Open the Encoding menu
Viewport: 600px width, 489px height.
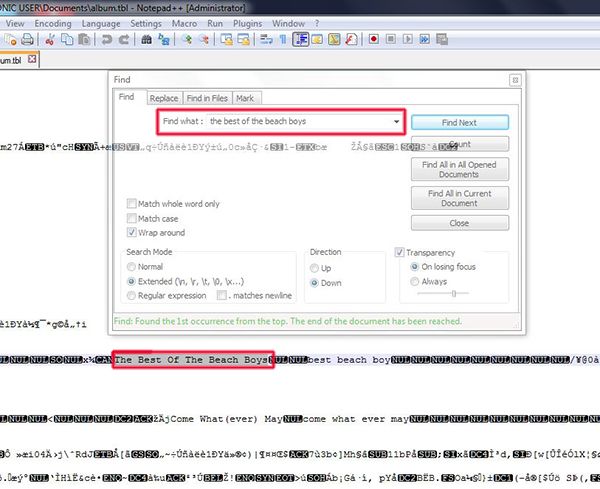pos(53,24)
